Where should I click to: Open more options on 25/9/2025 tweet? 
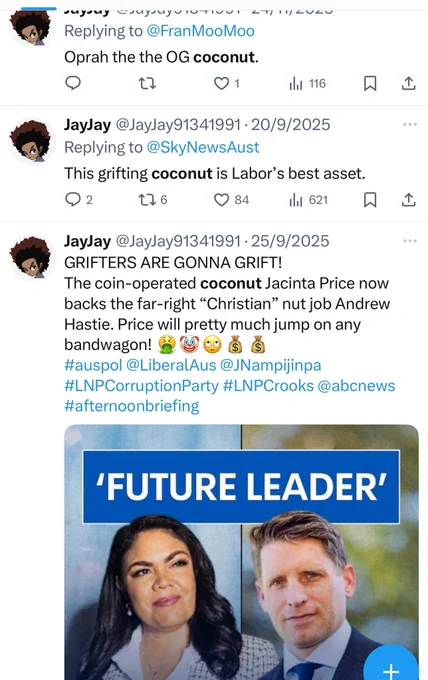click(x=410, y=241)
